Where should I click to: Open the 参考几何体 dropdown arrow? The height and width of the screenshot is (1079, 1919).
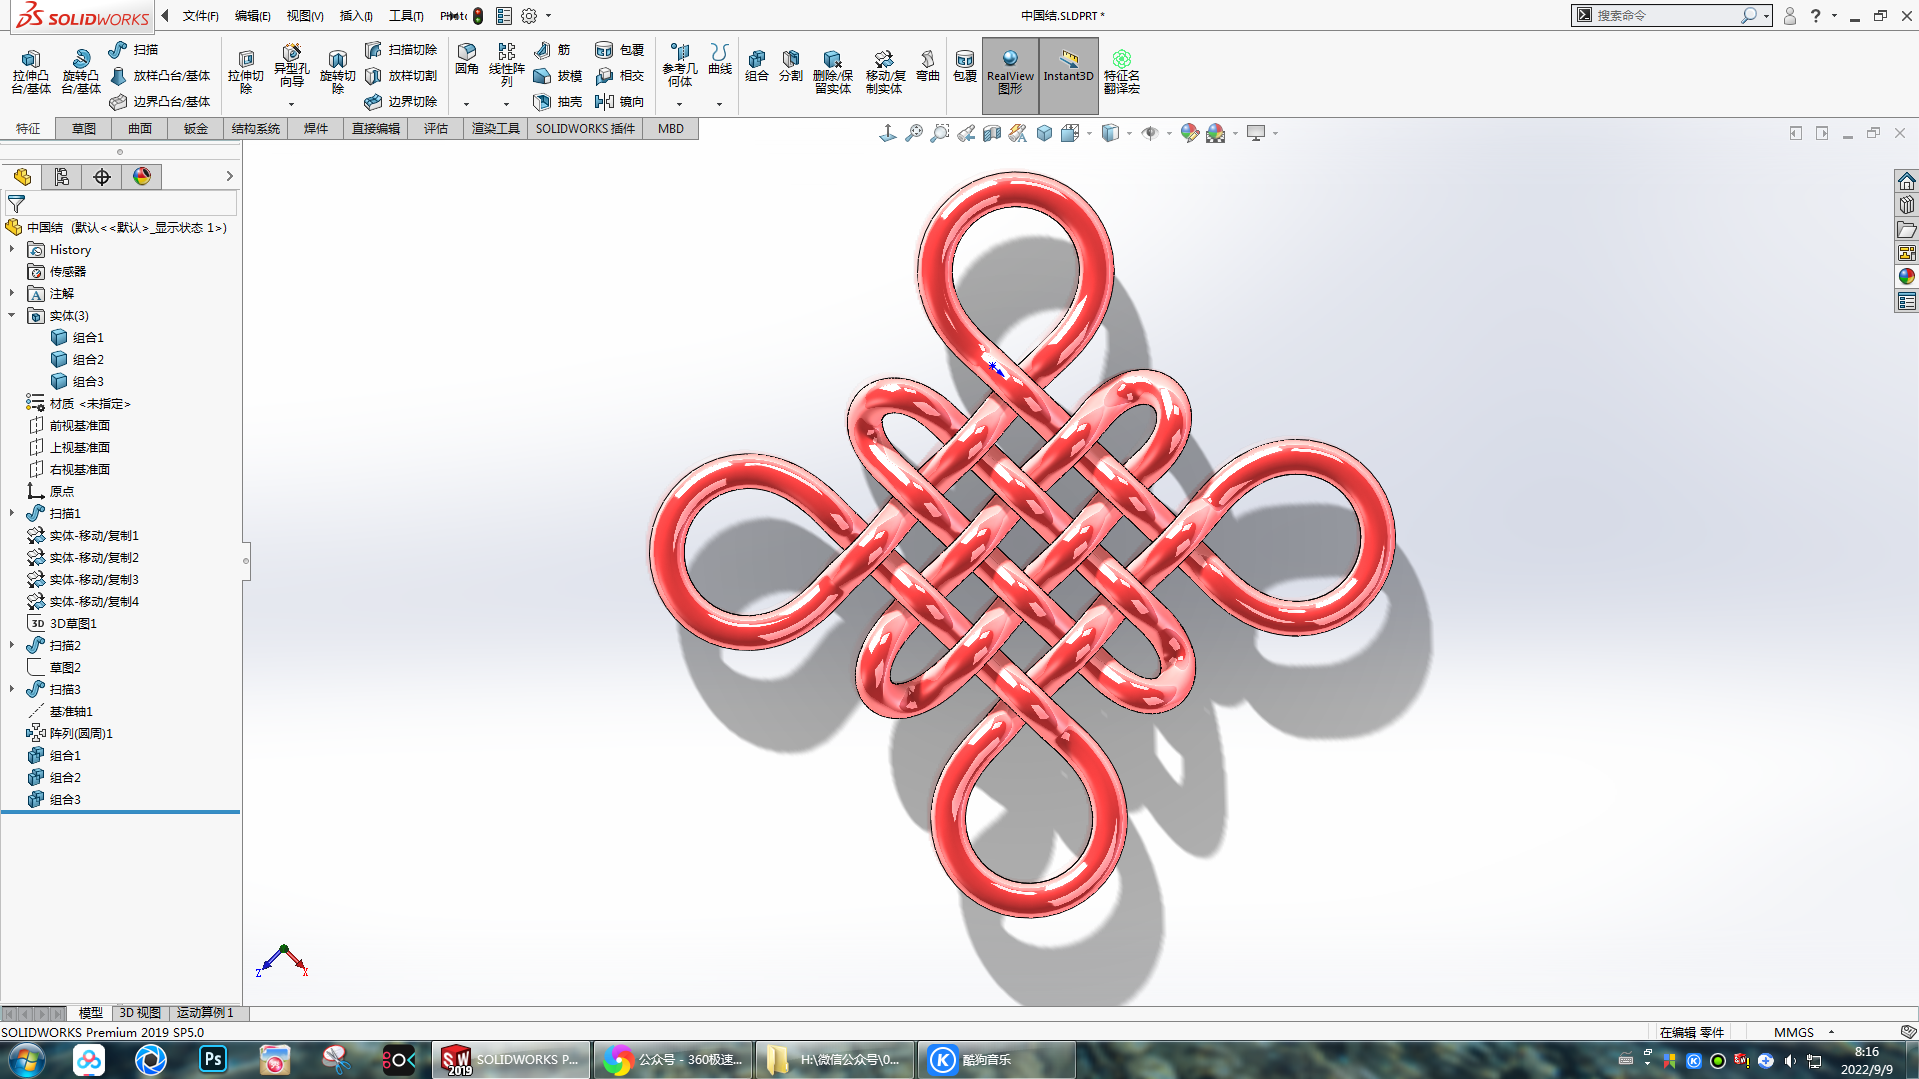(680, 104)
